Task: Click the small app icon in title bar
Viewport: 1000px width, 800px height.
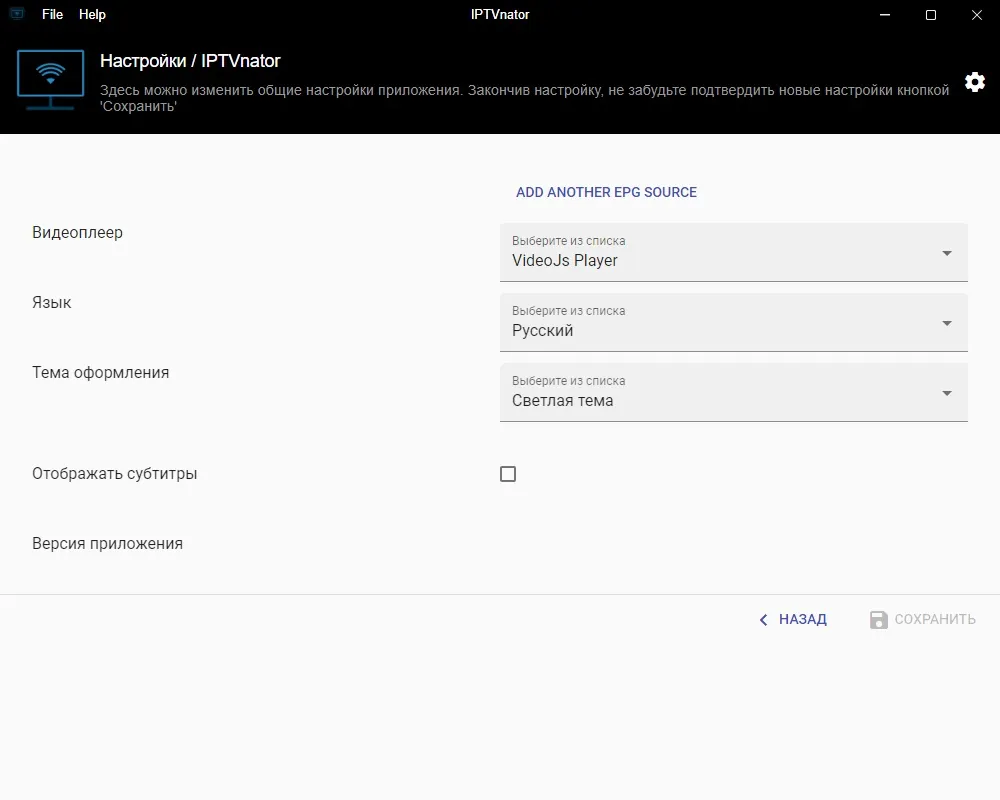Action: pyautogui.click(x=17, y=13)
